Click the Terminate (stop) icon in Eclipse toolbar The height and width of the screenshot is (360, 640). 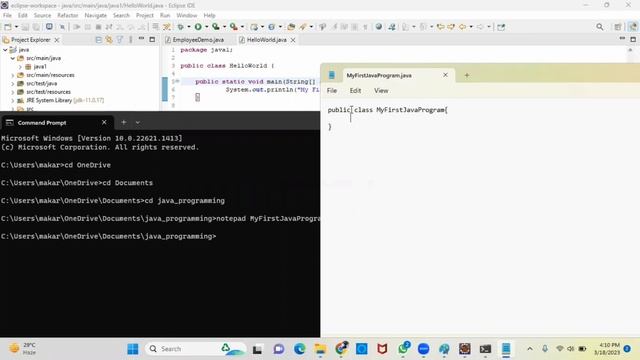[98, 27]
